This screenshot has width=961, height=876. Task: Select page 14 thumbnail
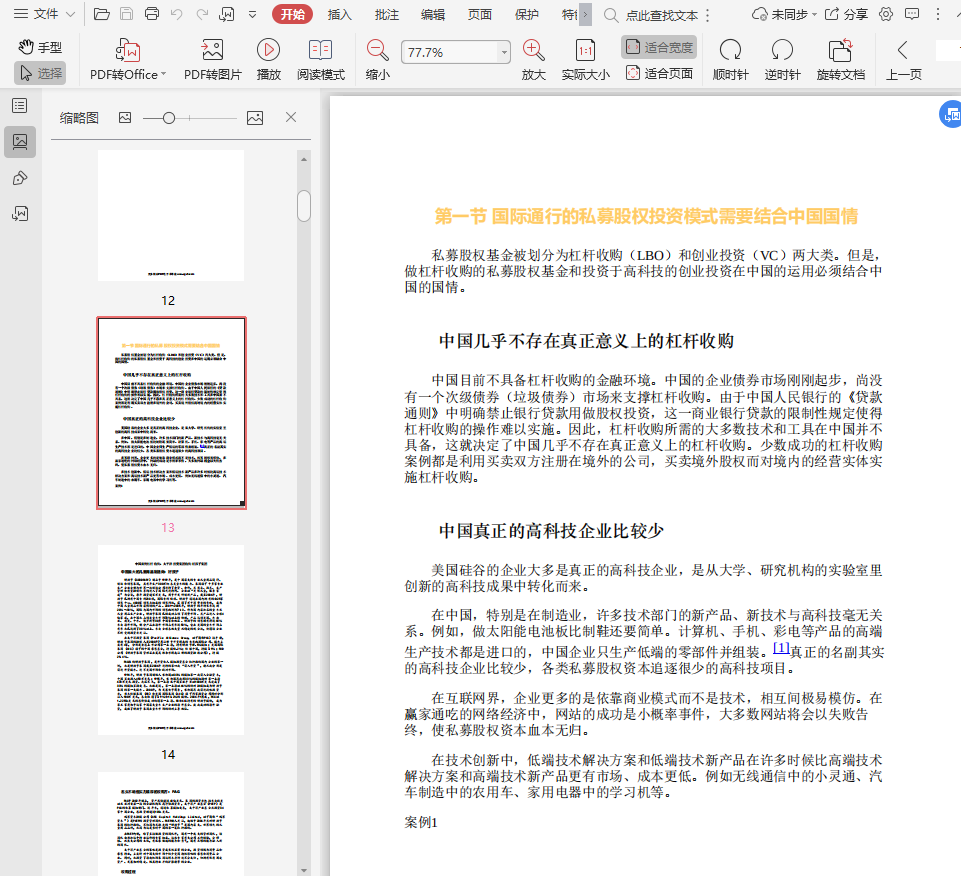pyautogui.click(x=170, y=640)
